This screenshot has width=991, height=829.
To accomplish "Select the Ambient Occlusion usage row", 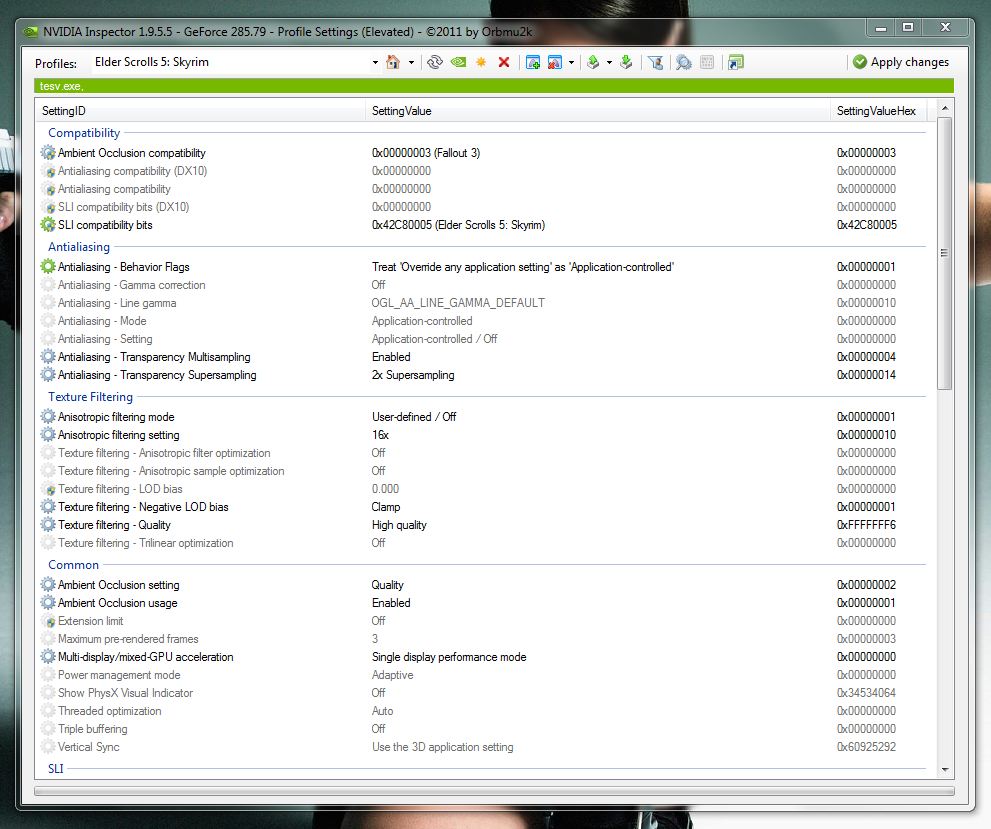I will 118,603.
